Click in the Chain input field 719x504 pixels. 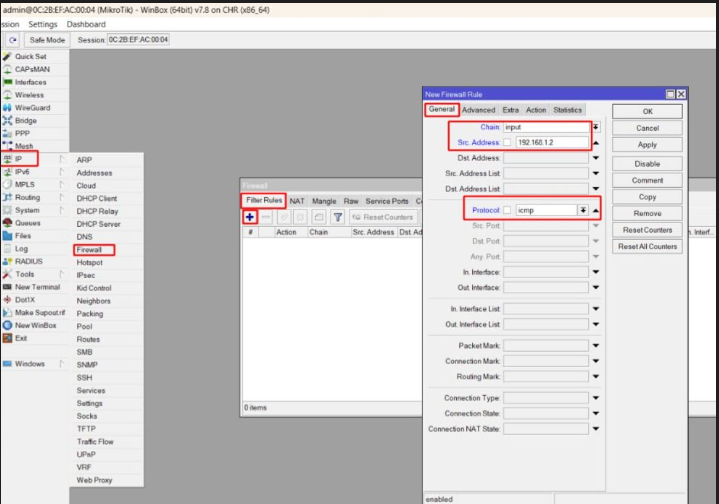click(x=547, y=127)
